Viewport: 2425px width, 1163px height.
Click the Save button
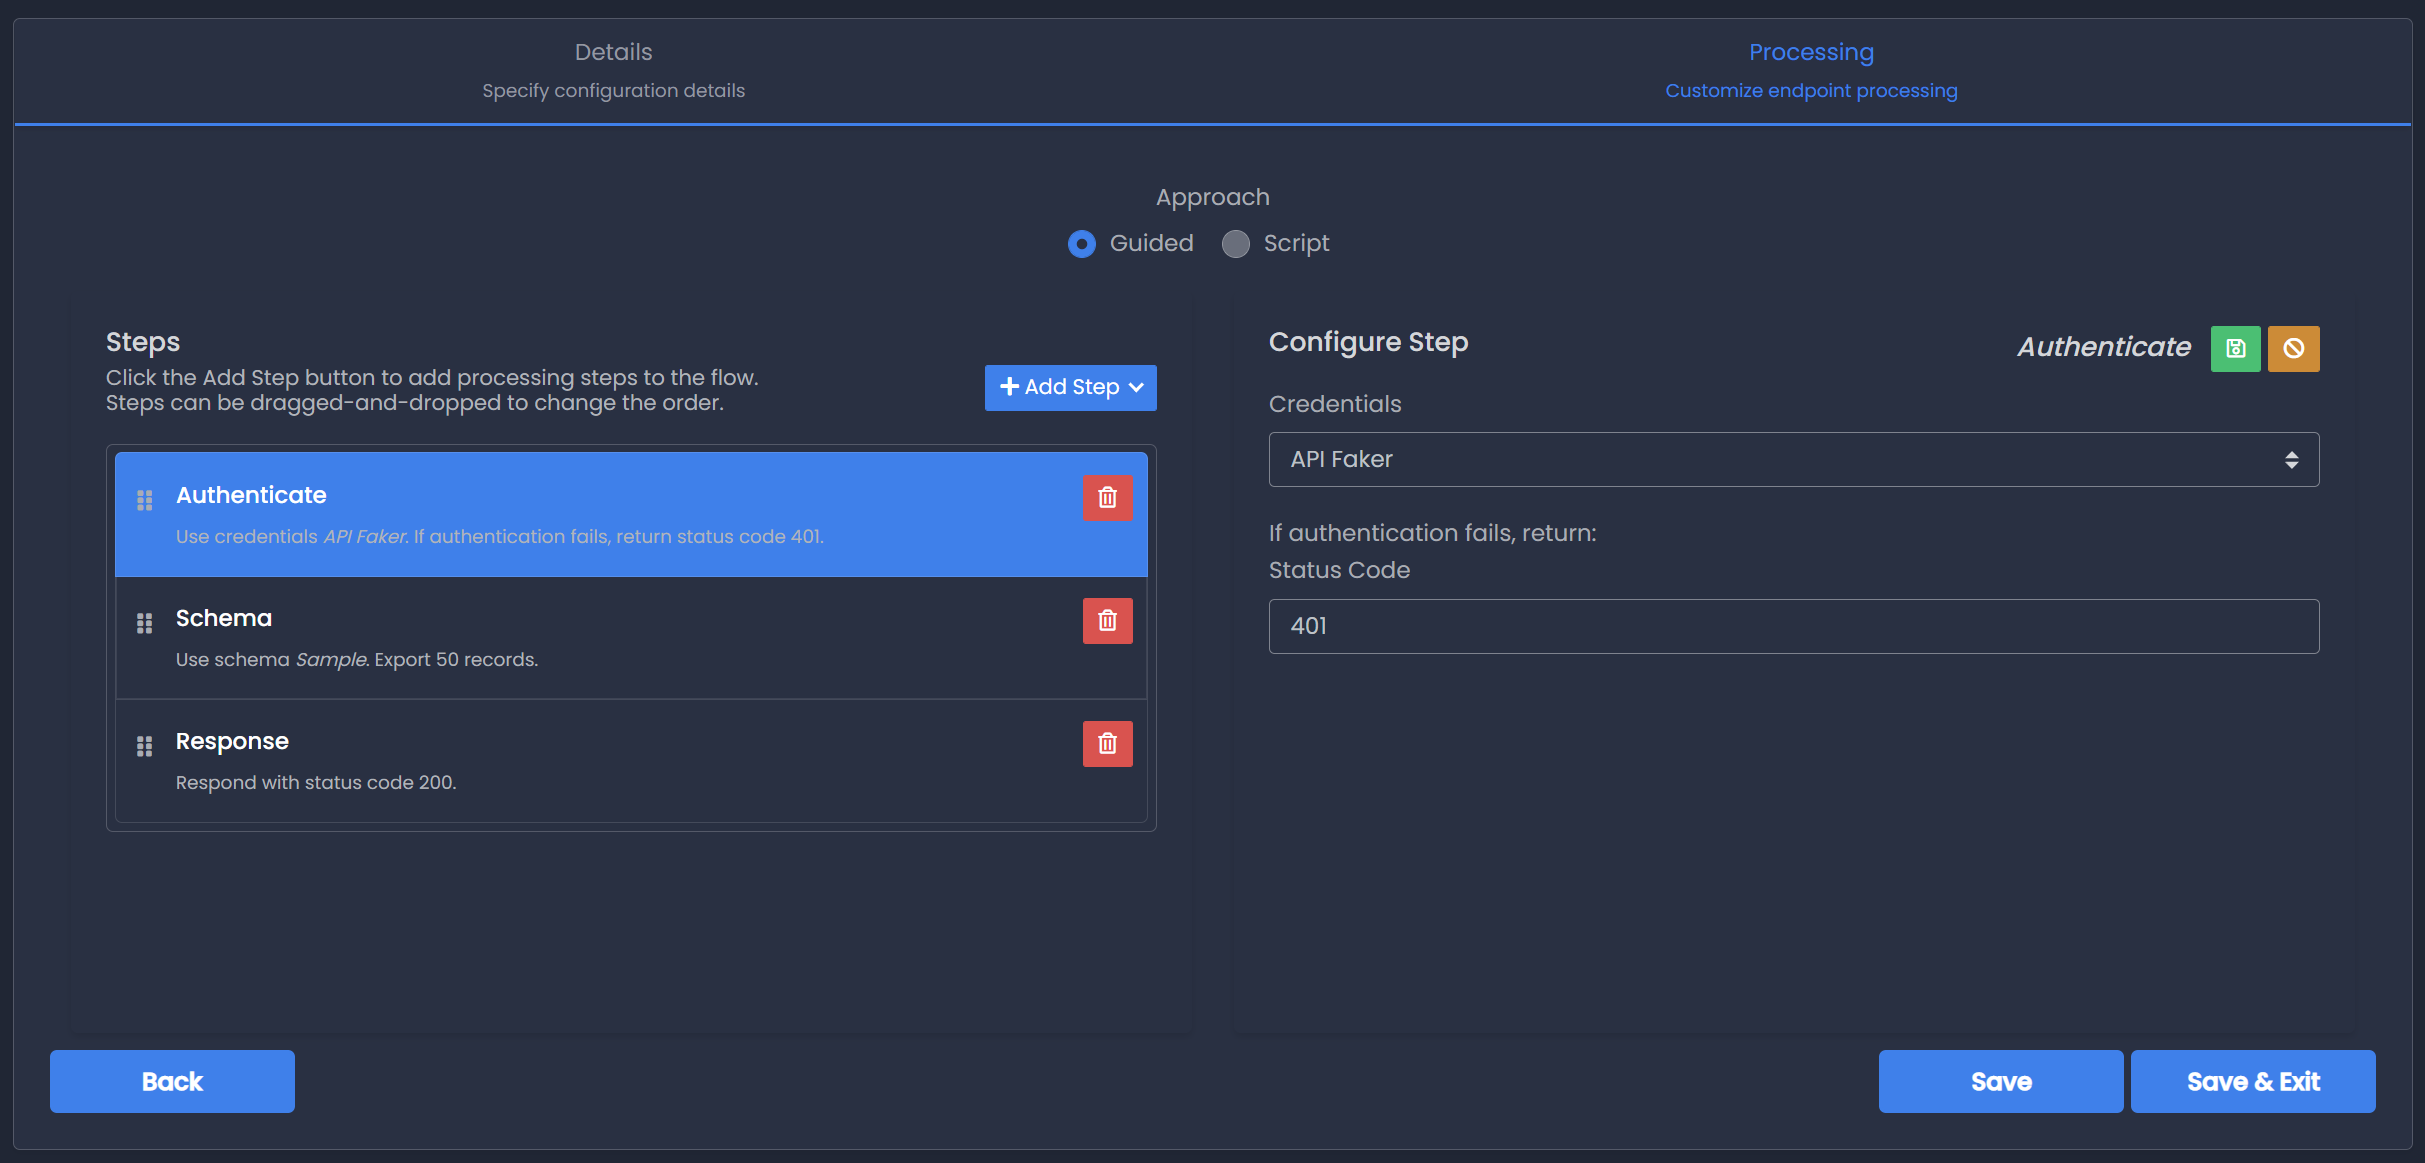click(x=2000, y=1081)
